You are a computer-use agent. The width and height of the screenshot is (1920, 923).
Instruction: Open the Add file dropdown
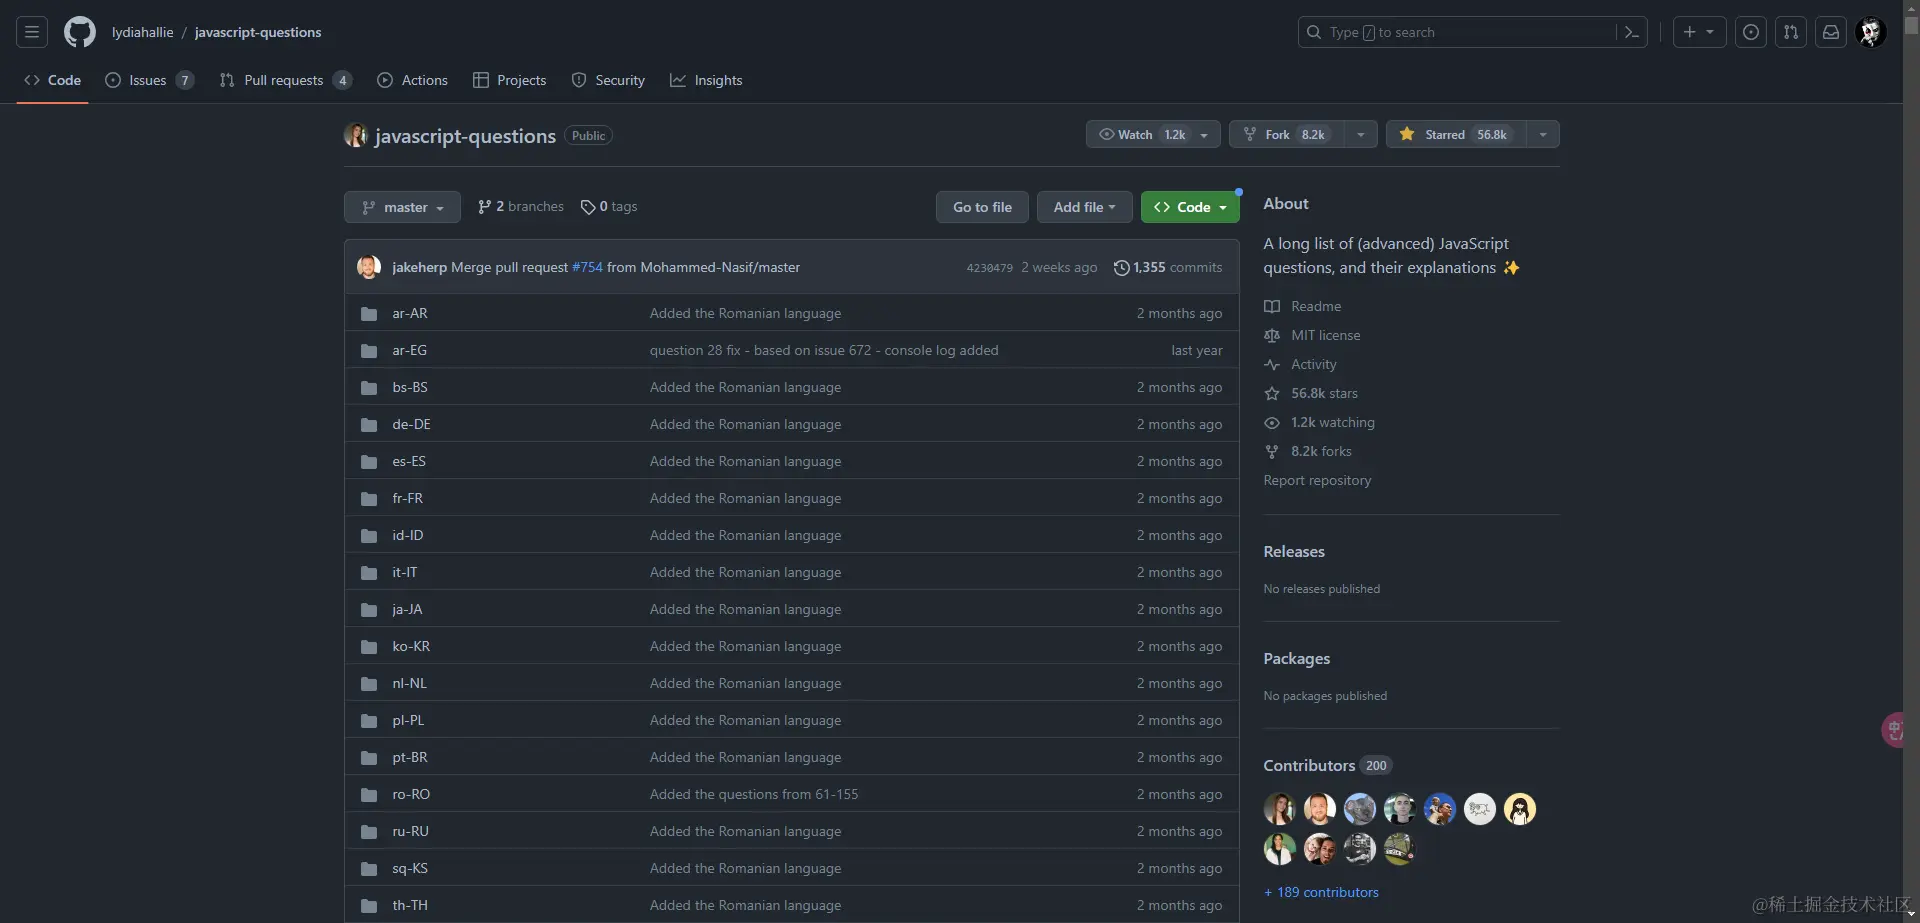coord(1084,207)
